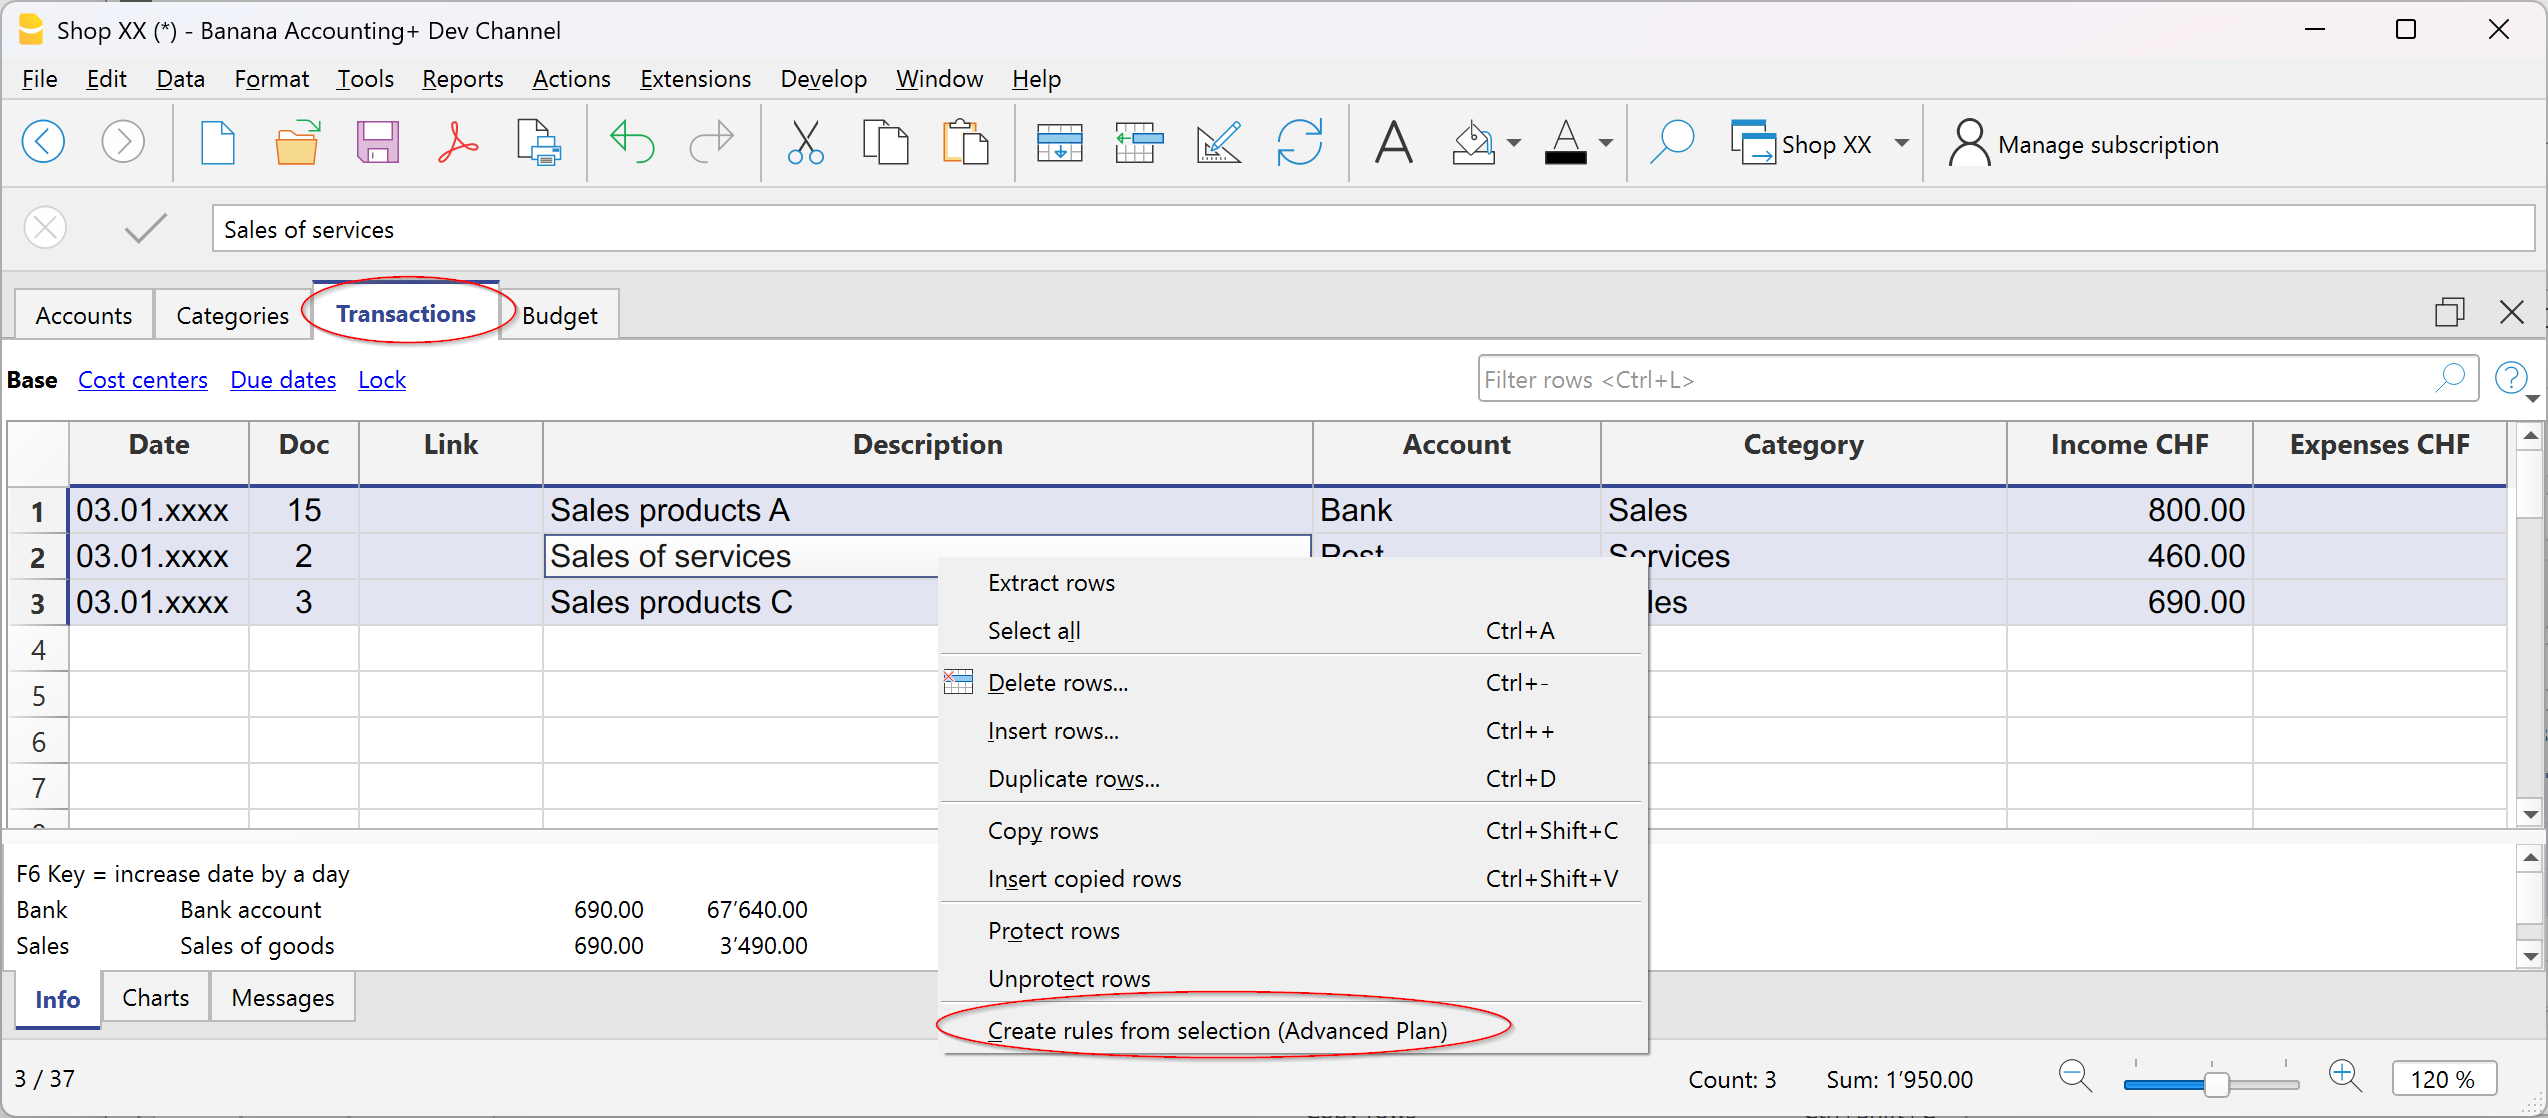Click the Open file folder icon
This screenshot has height=1118, width=2548.
297,143
